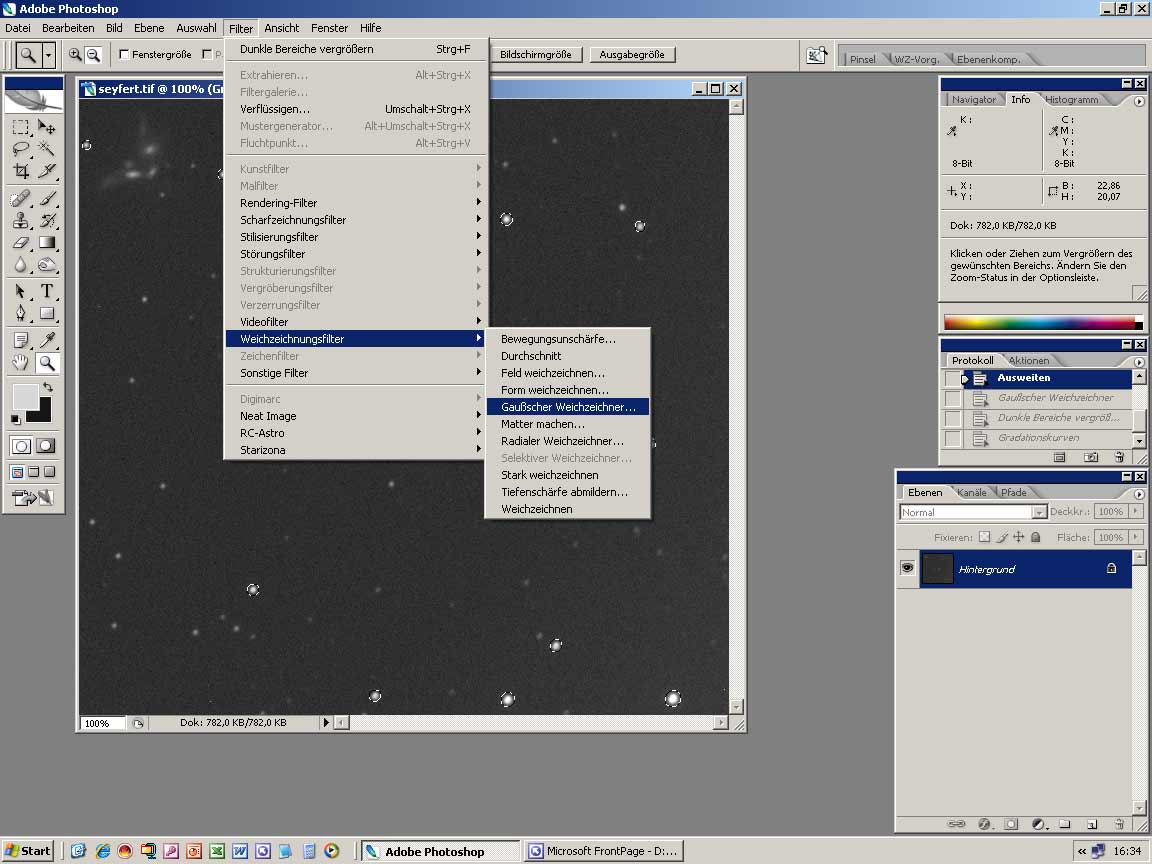The height and width of the screenshot is (864, 1152).
Task: Open the Zoom tool preset picker arrow
Action: coord(48,54)
